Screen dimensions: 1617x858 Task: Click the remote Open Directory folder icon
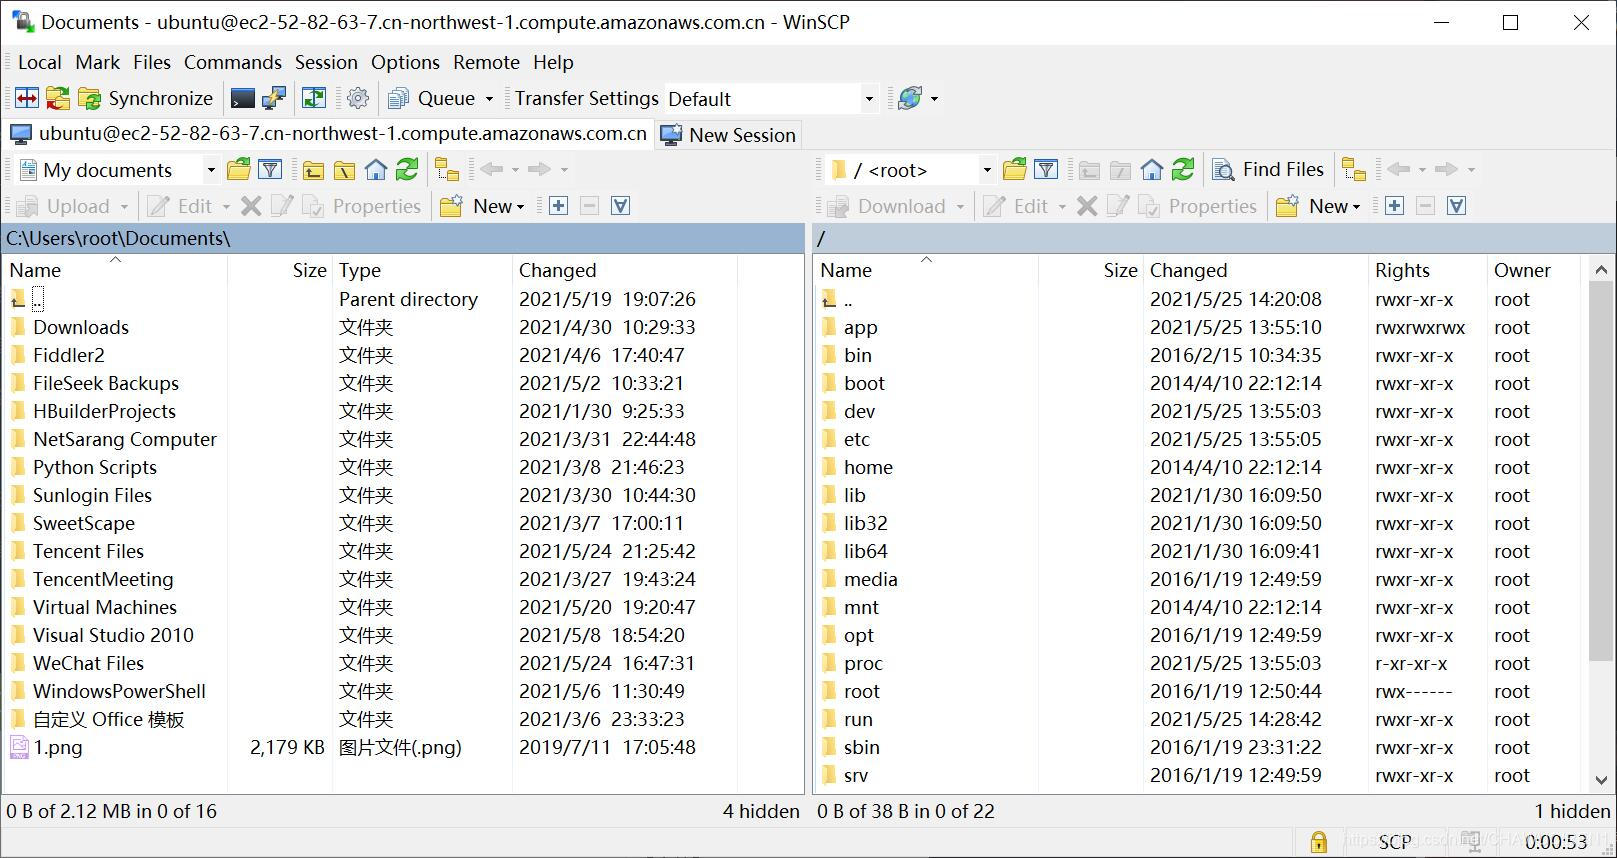(1014, 170)
